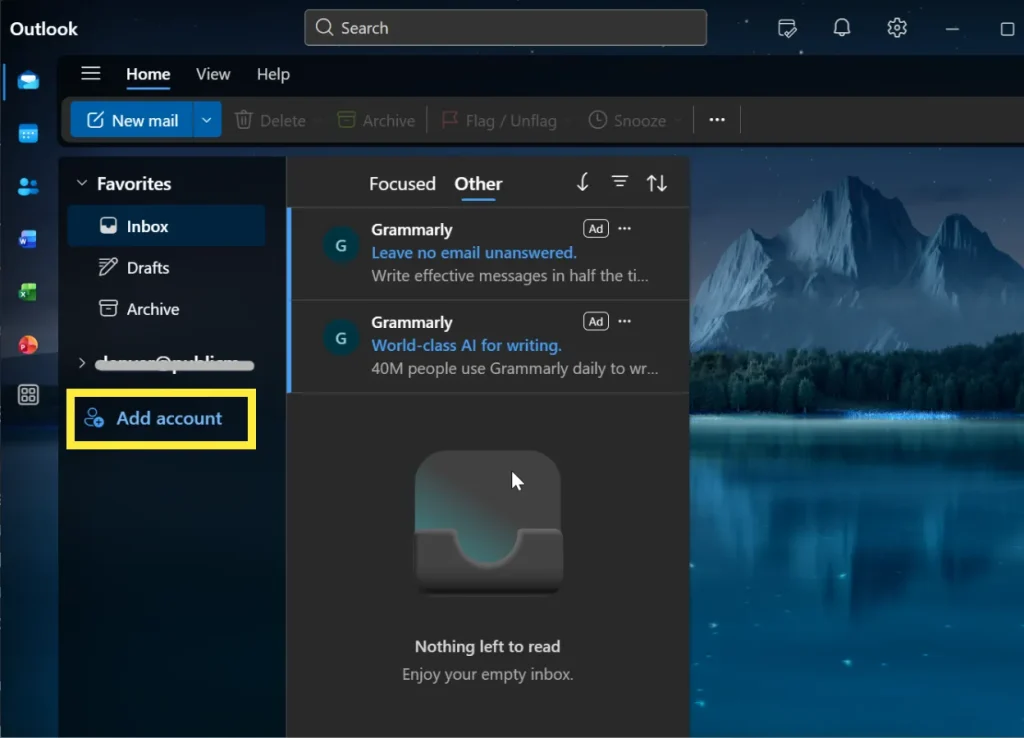Open the Grammarly ad email link
The height and width of the screenshot is (738, 1024).
(x=473, y=252)
